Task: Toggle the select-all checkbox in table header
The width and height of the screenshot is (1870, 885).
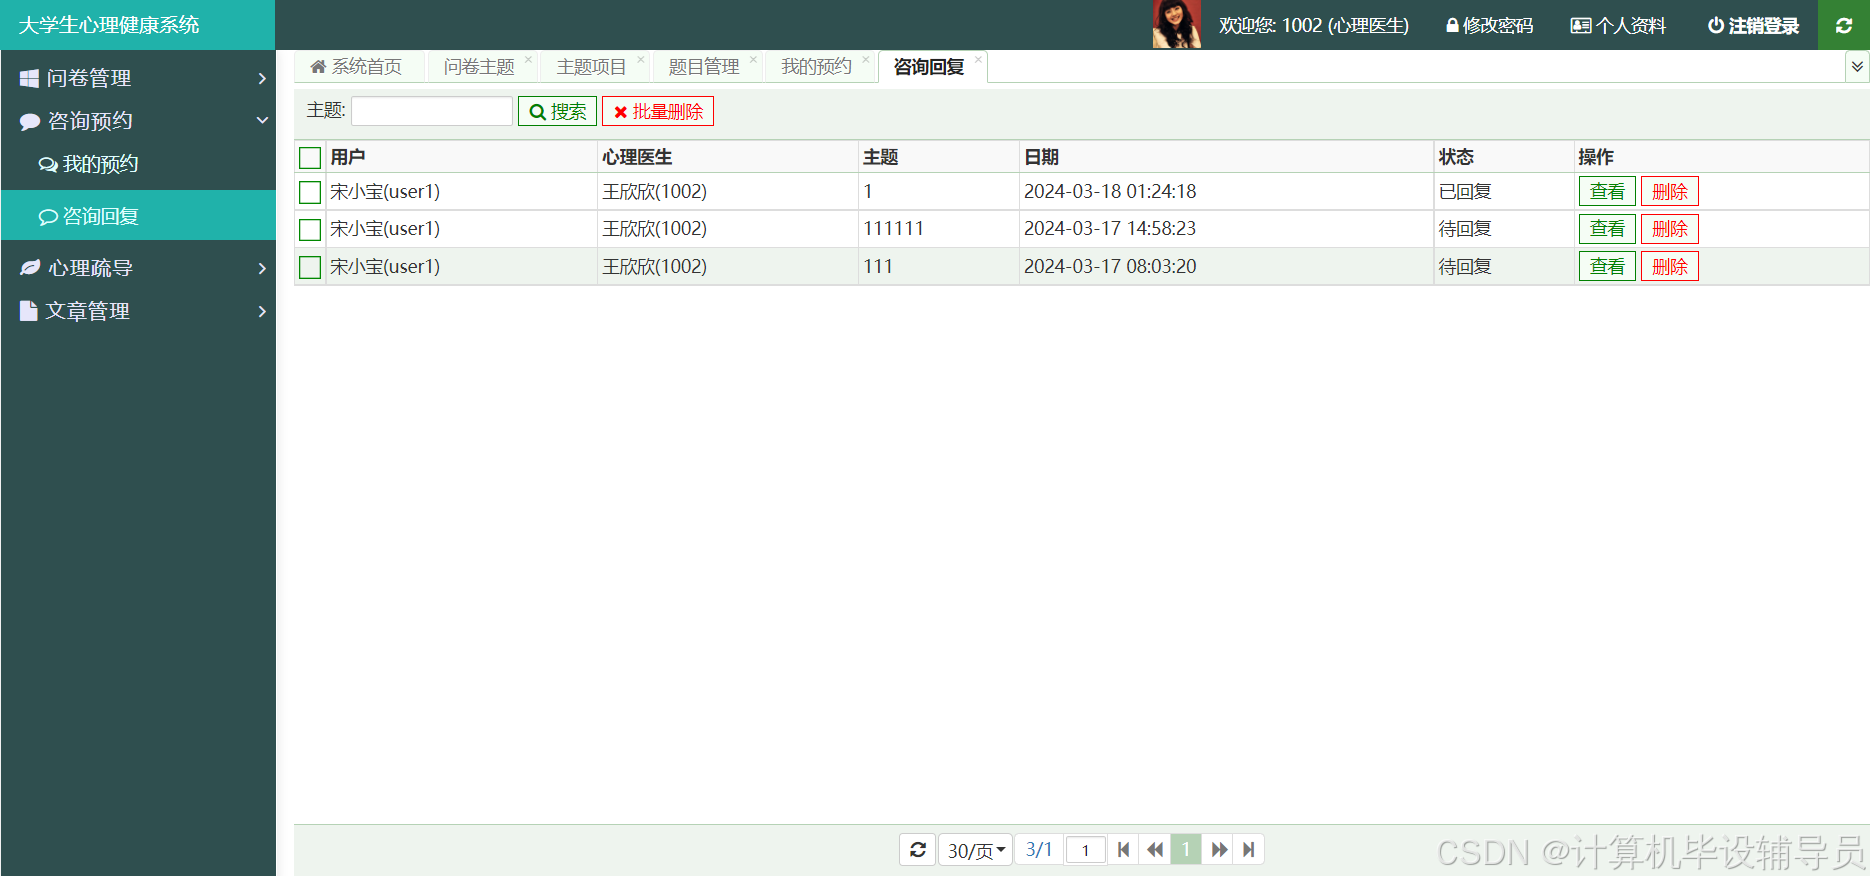Action: coord(310,157)
